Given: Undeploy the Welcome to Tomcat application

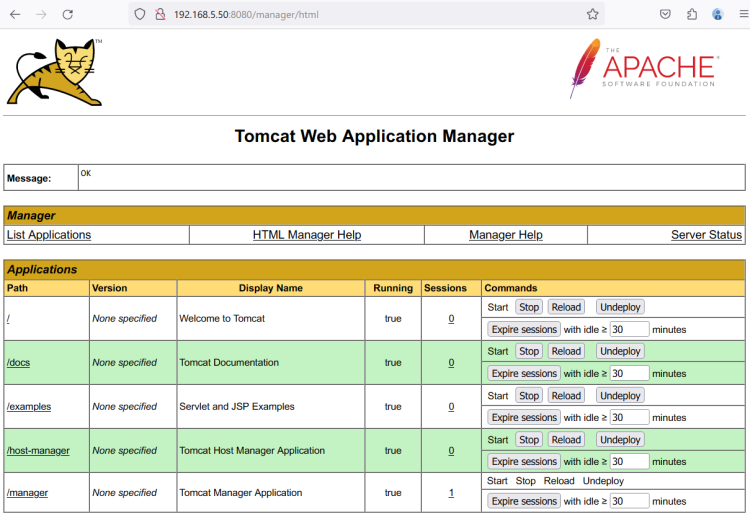Looking at the screenshot, I should [x=620, y=307].
